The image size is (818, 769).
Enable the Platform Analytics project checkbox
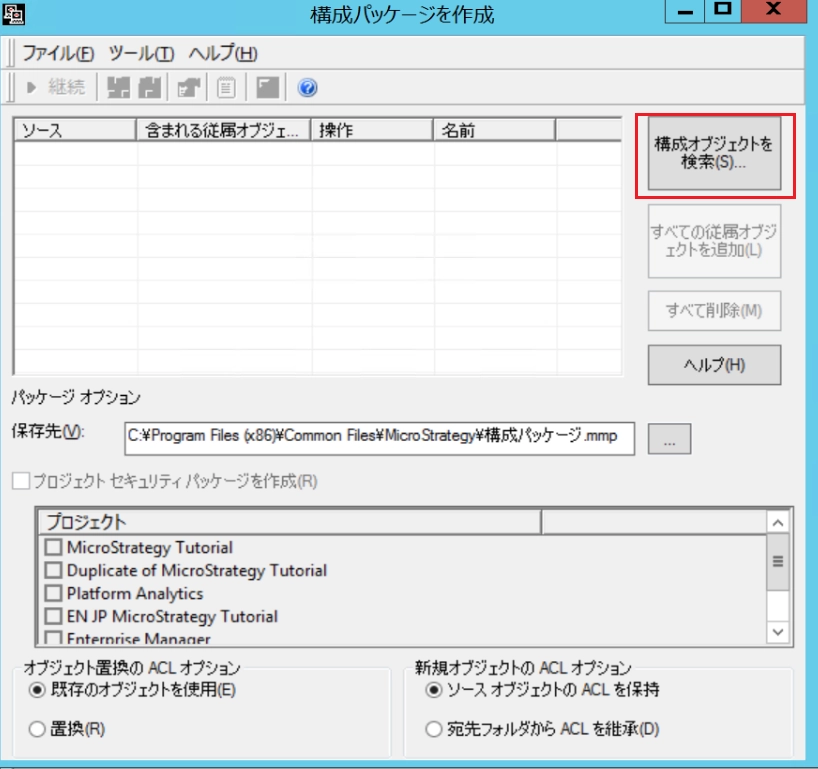[x=53, y=593]
